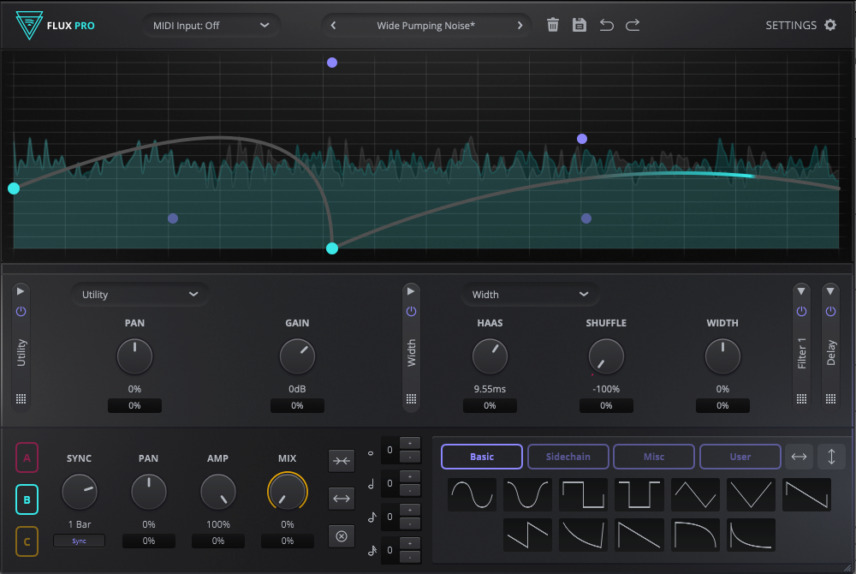The width and height of the screenshot is (856, 574).
Task: Toggle the Filter 1 power button
Action: click(801, 311)
